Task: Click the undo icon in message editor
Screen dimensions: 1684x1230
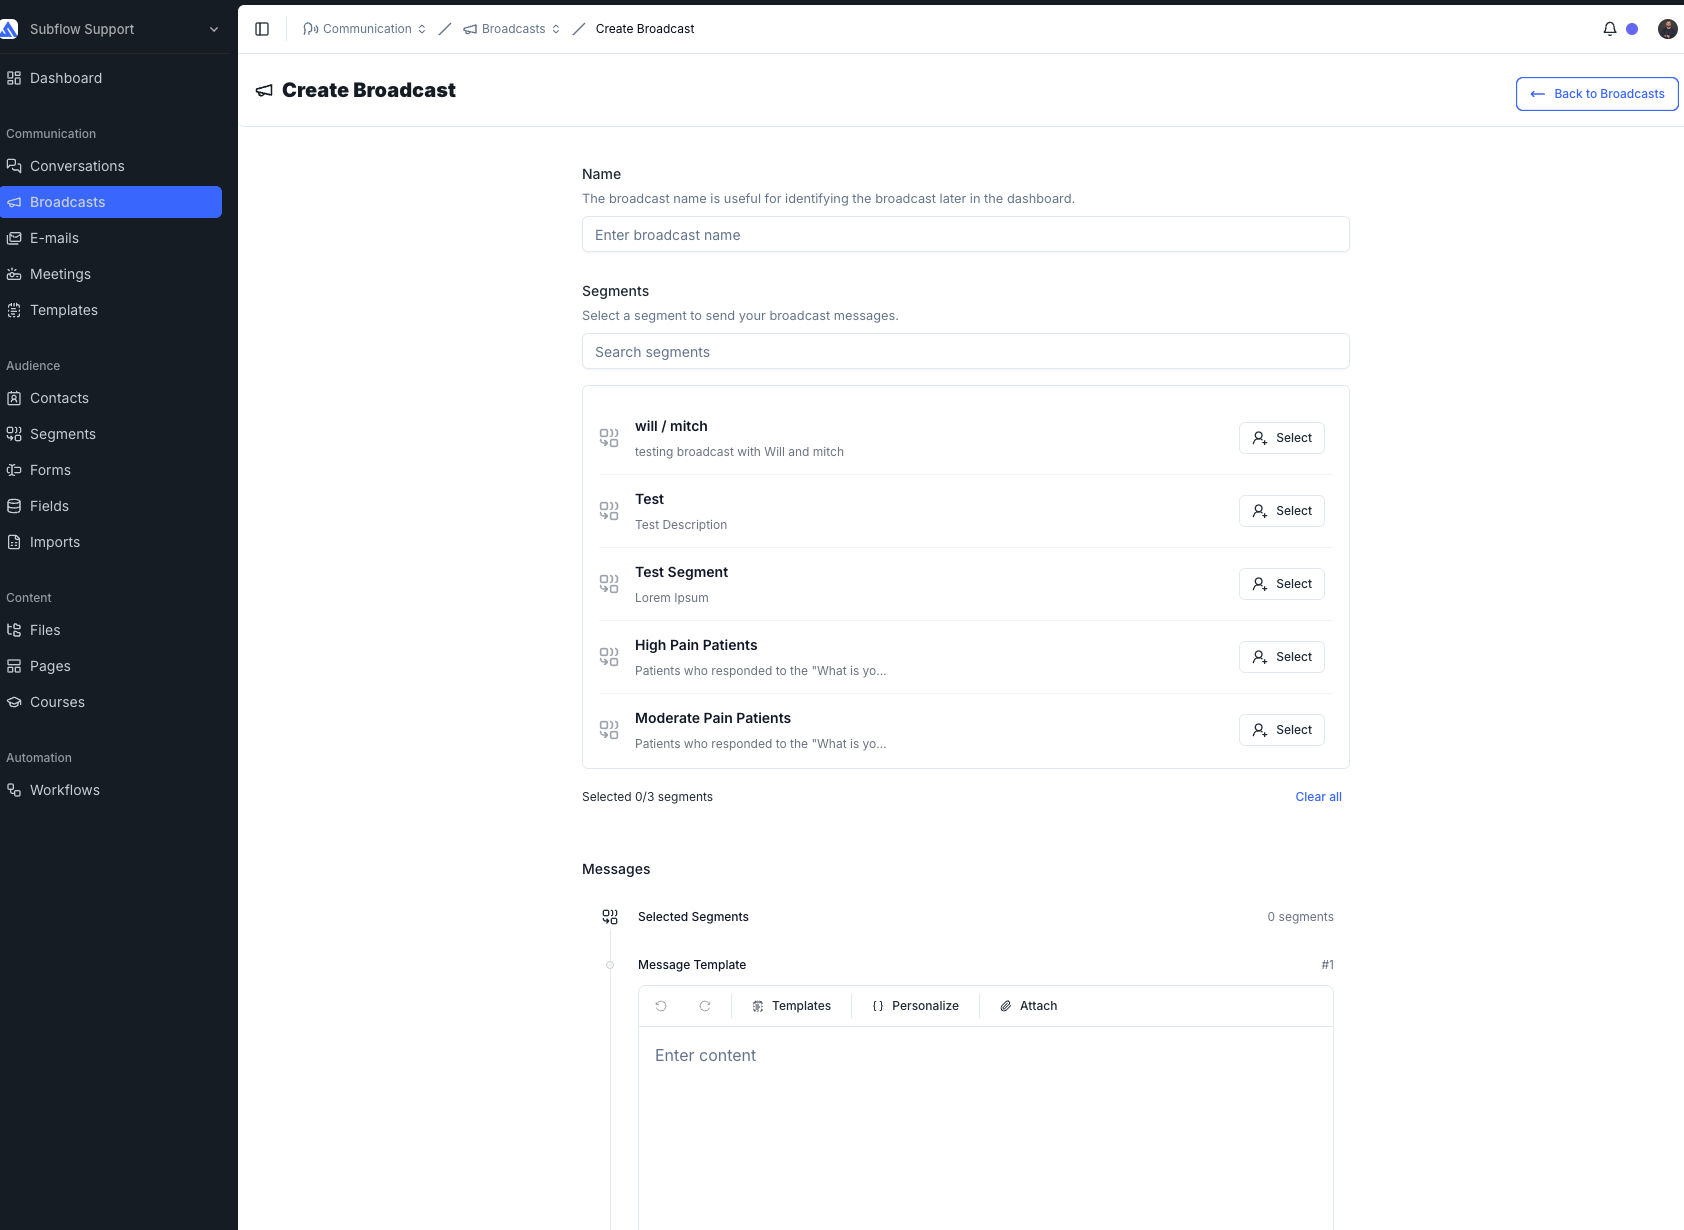Action: click(661, 1006)
